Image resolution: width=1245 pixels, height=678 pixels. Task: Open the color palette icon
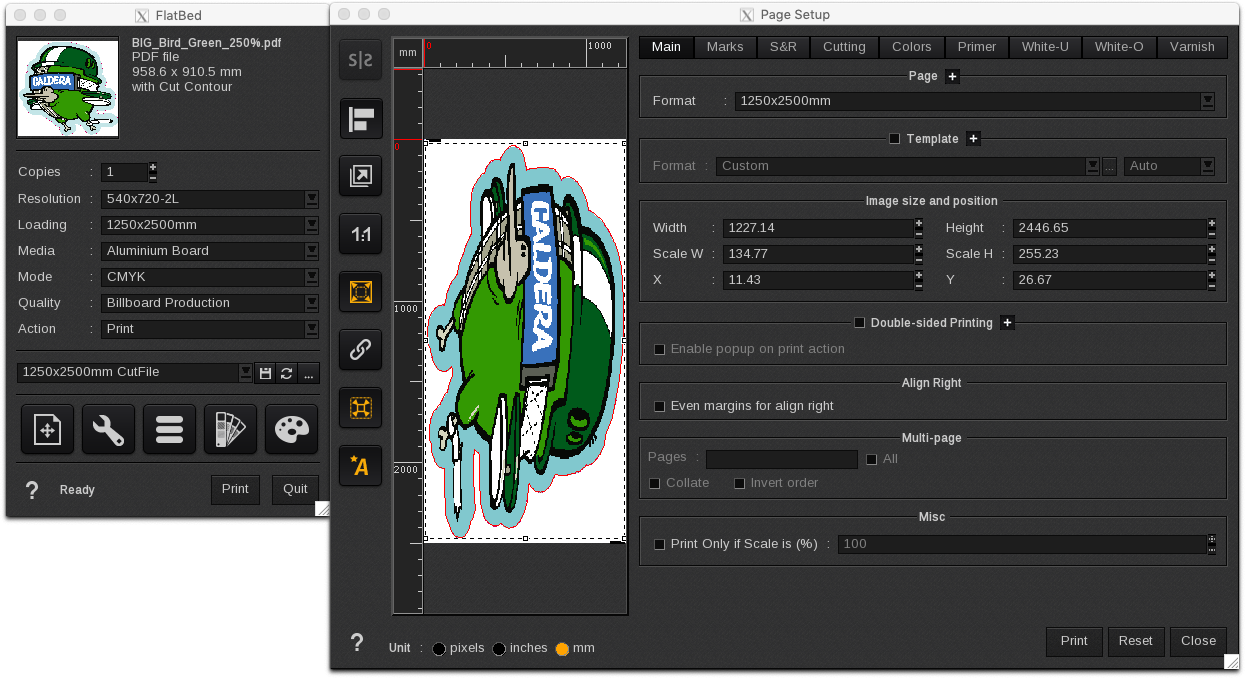tap(291, 430)
